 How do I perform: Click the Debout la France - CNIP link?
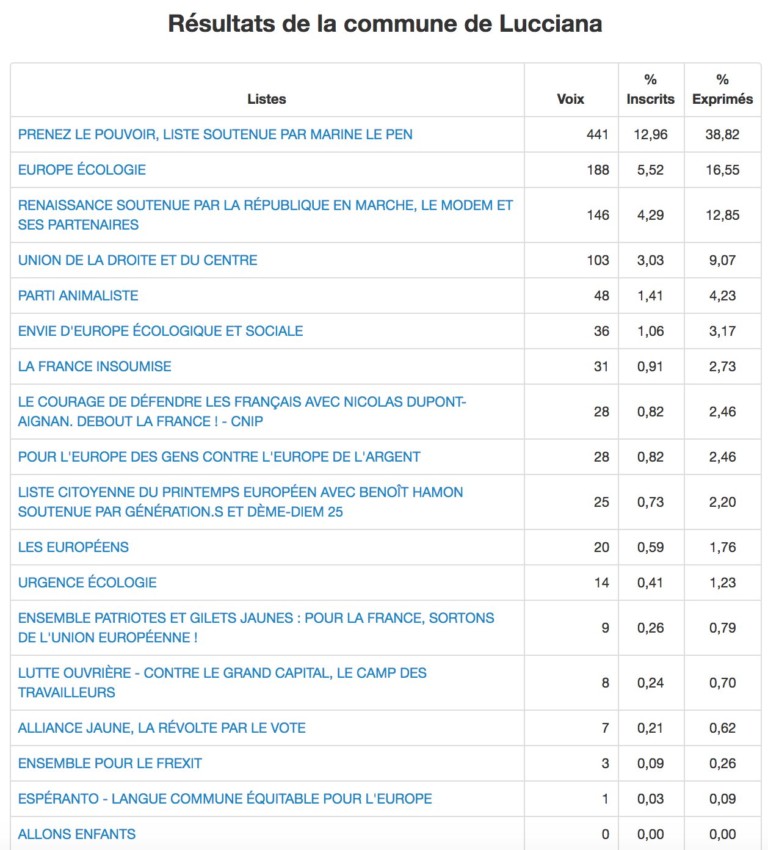coord(242,411)
